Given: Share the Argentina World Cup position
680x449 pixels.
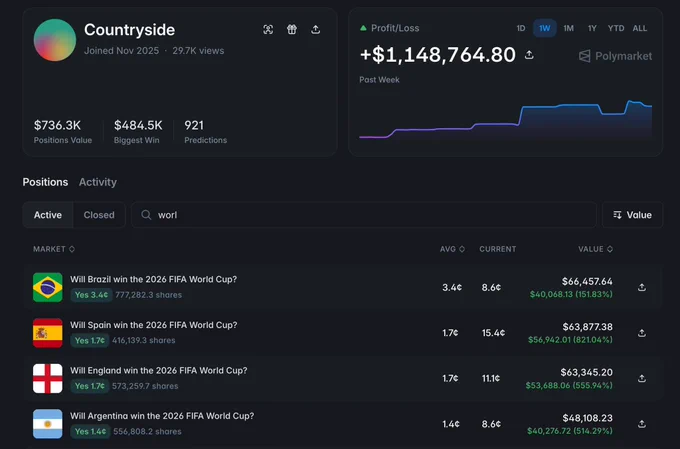Looking at the screenshot, I should pyautogui.click(x=642, y=424).
